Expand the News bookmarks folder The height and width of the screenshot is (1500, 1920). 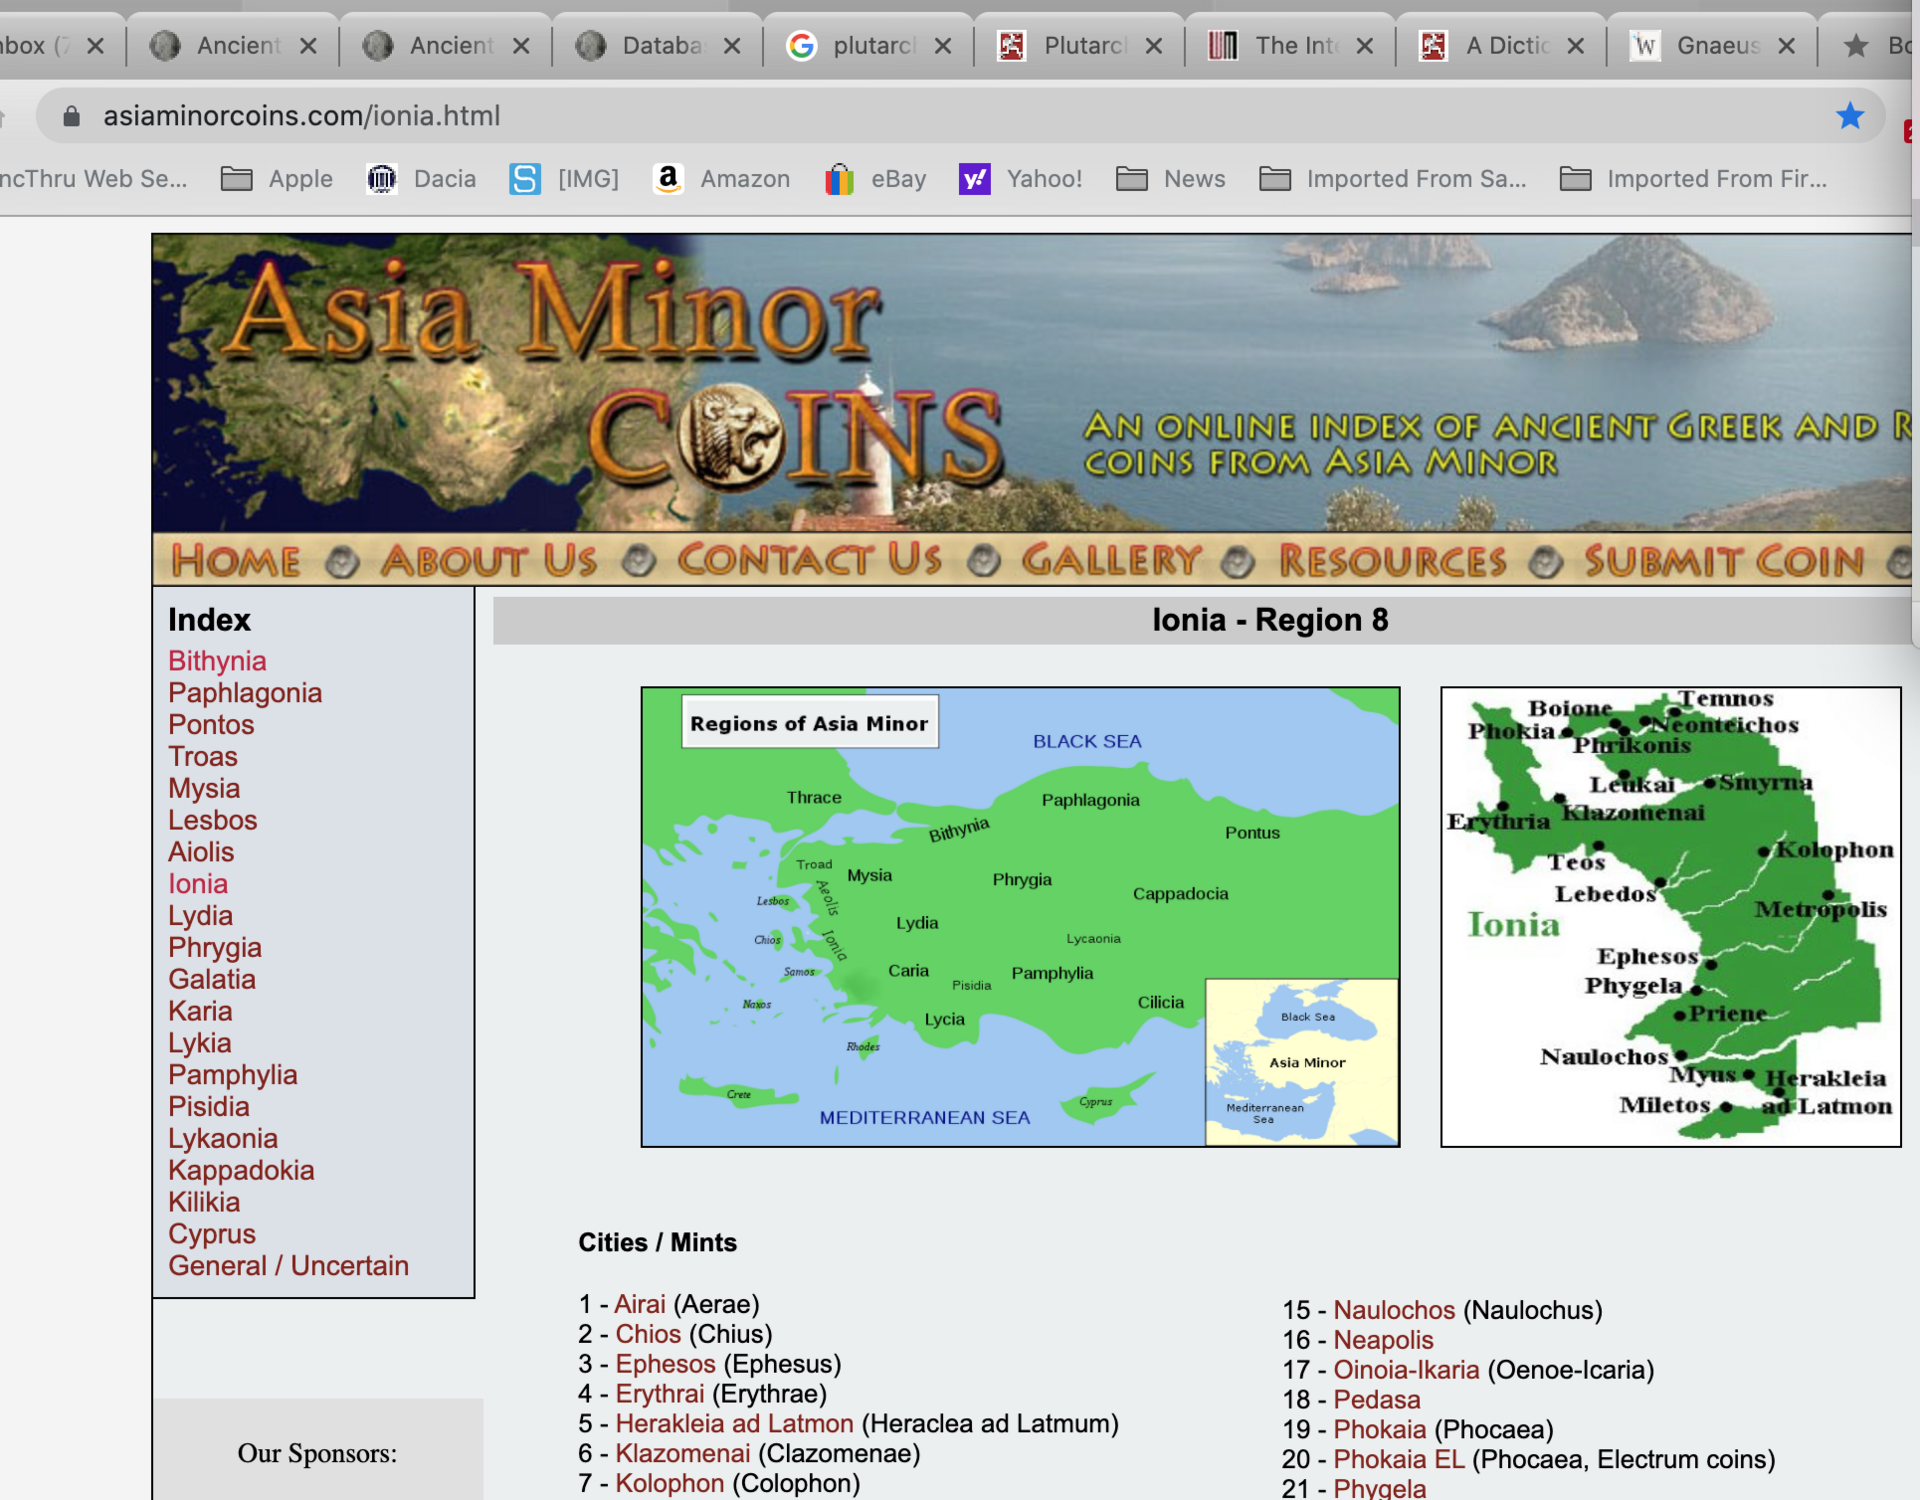1171,179
